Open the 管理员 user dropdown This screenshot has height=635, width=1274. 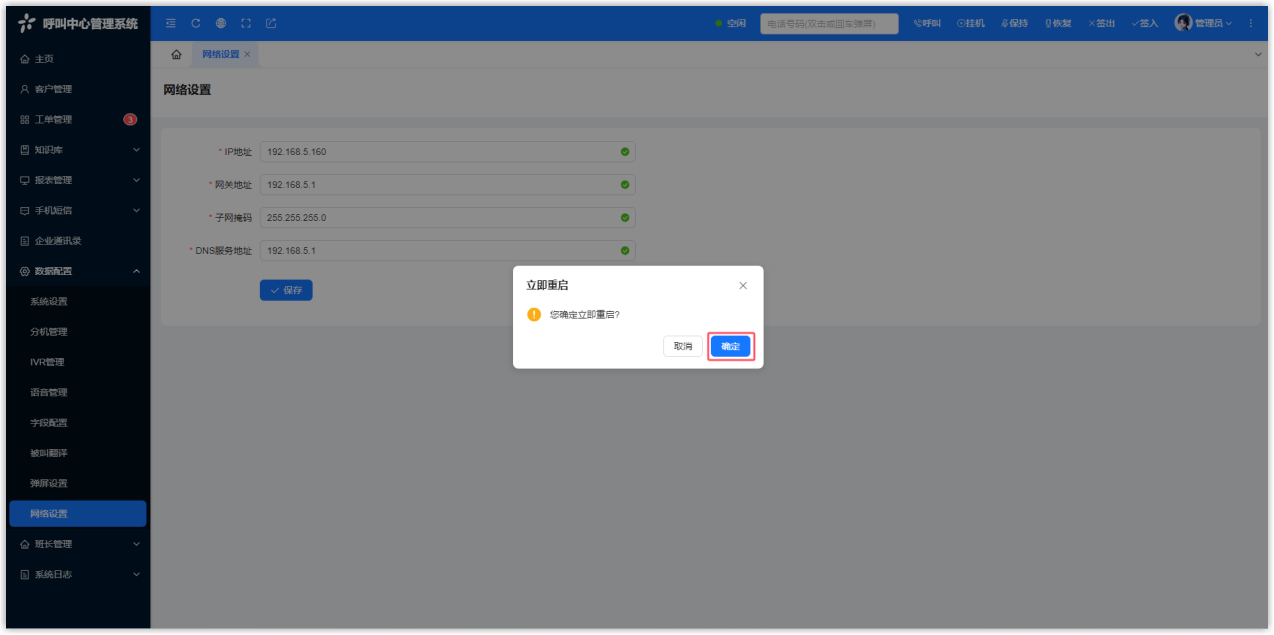pyautogui.click(x=1203, y=23)
